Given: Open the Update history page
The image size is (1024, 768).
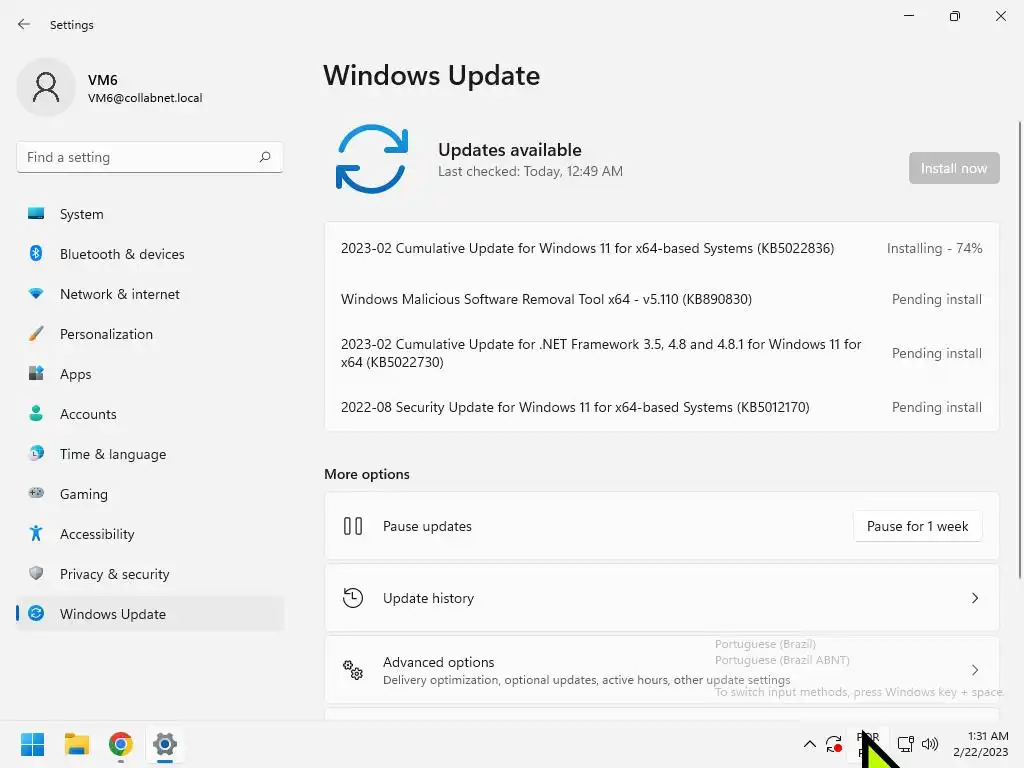Looking at the screenshot, I should (x=662, y=598).
